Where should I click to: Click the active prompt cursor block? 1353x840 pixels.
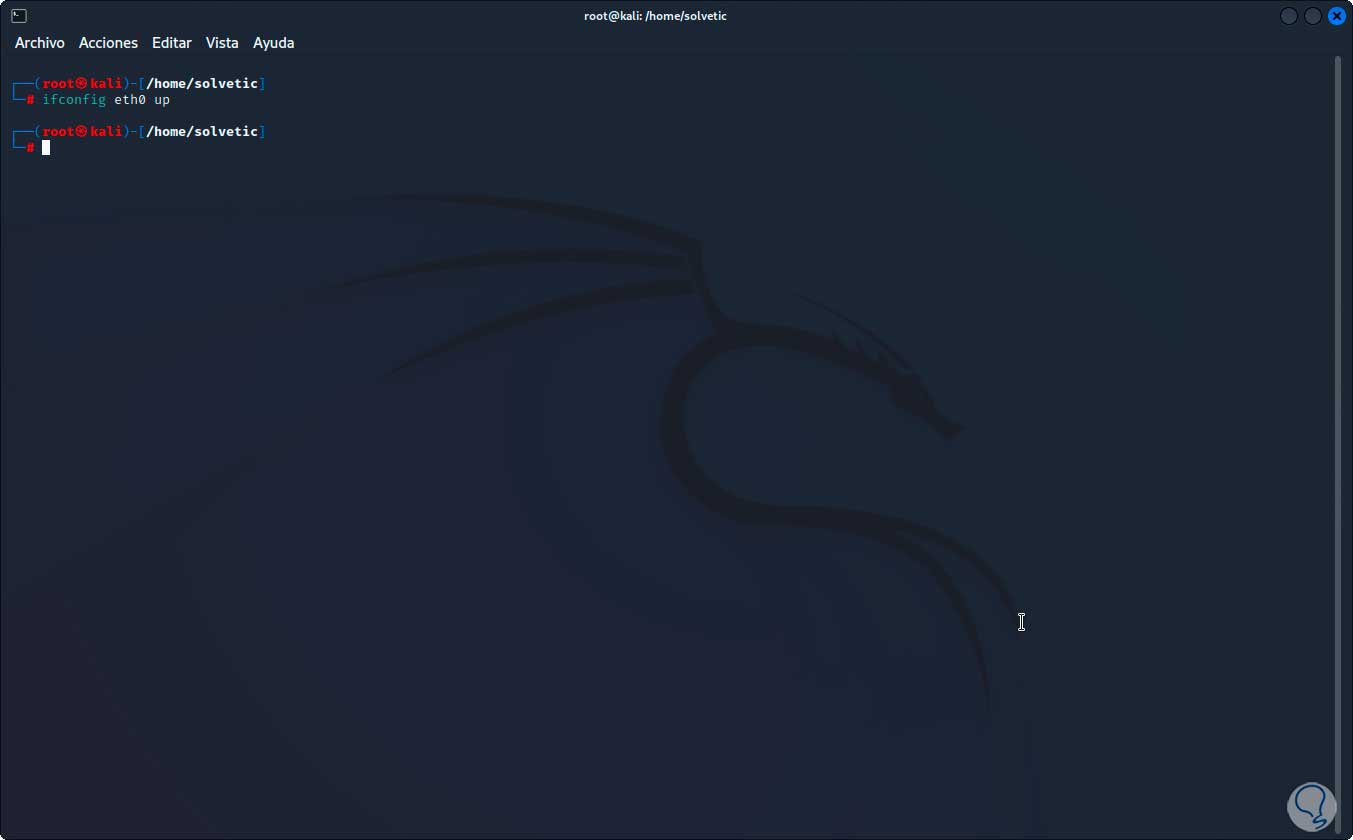coord(46,148)
